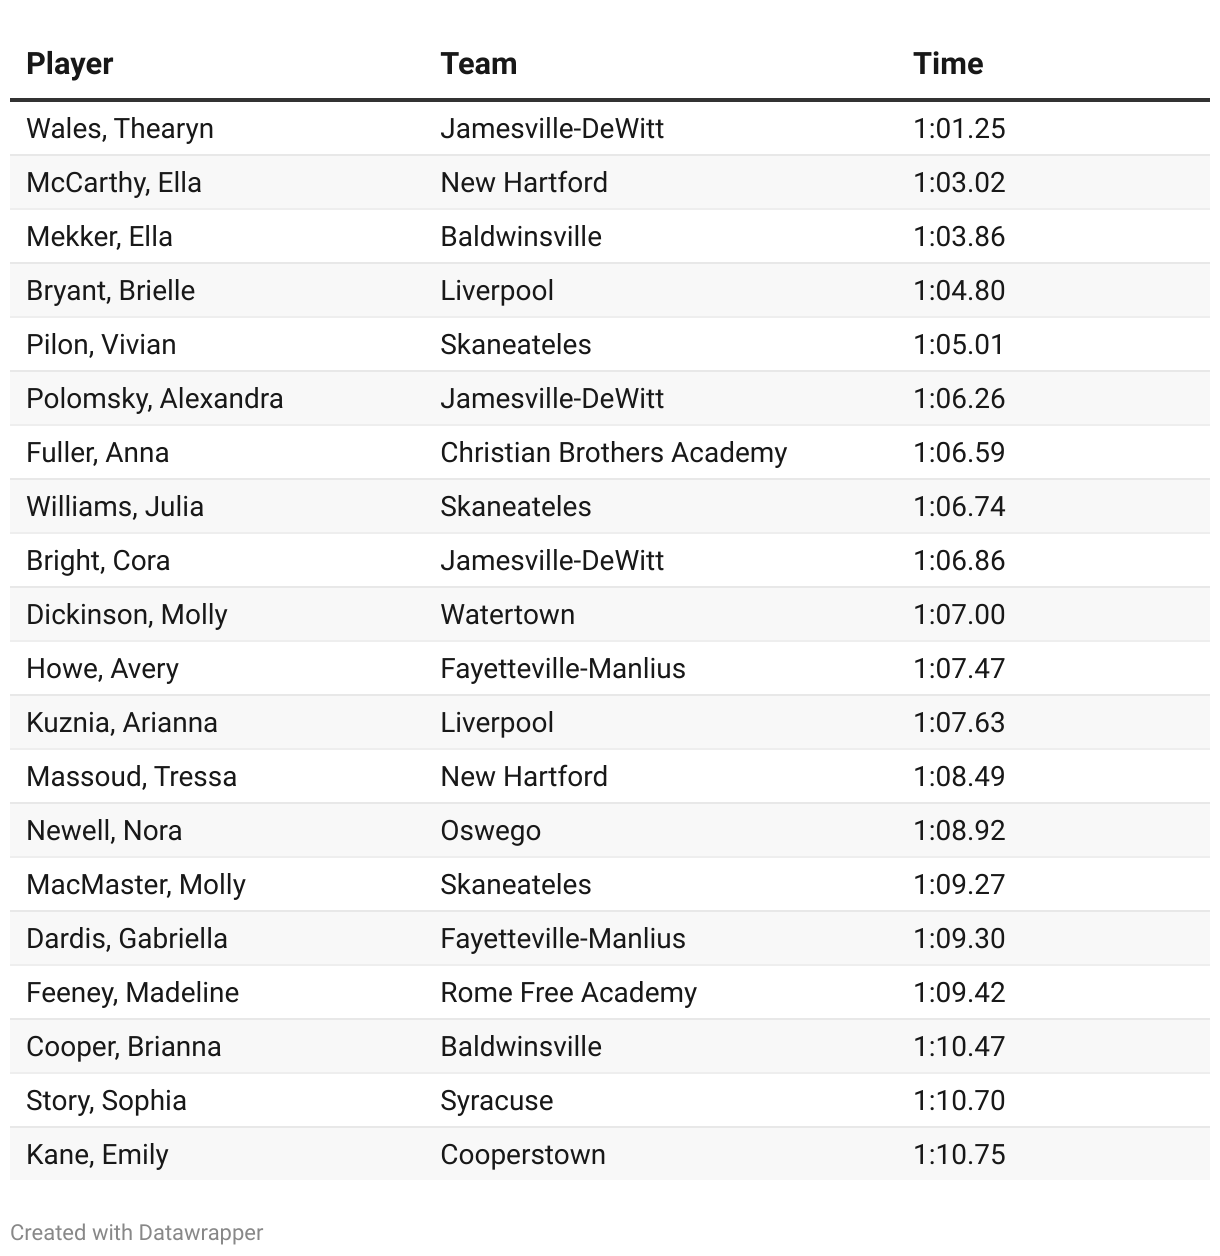Image resolution: width=1220 pixels, height=1256 pixels.
Task: Select MacMaster, Molly player name
Action: (x=136, y=885)
